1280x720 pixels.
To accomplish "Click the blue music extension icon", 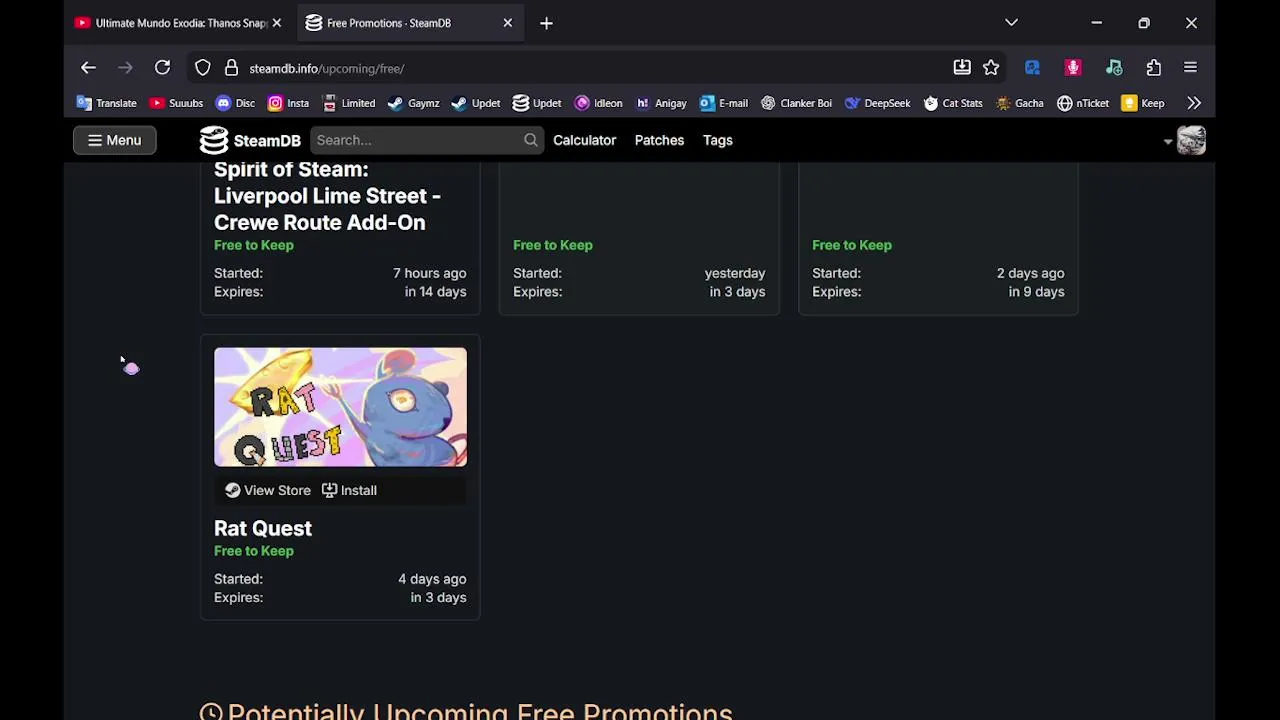I will (x=1032, y=68).
